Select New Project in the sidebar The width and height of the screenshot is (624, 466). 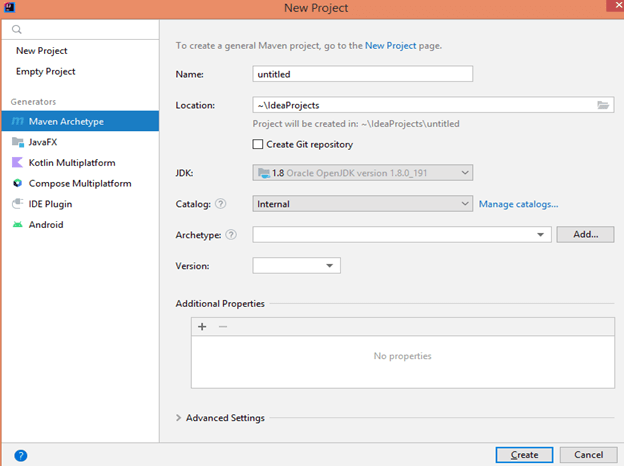42,51
